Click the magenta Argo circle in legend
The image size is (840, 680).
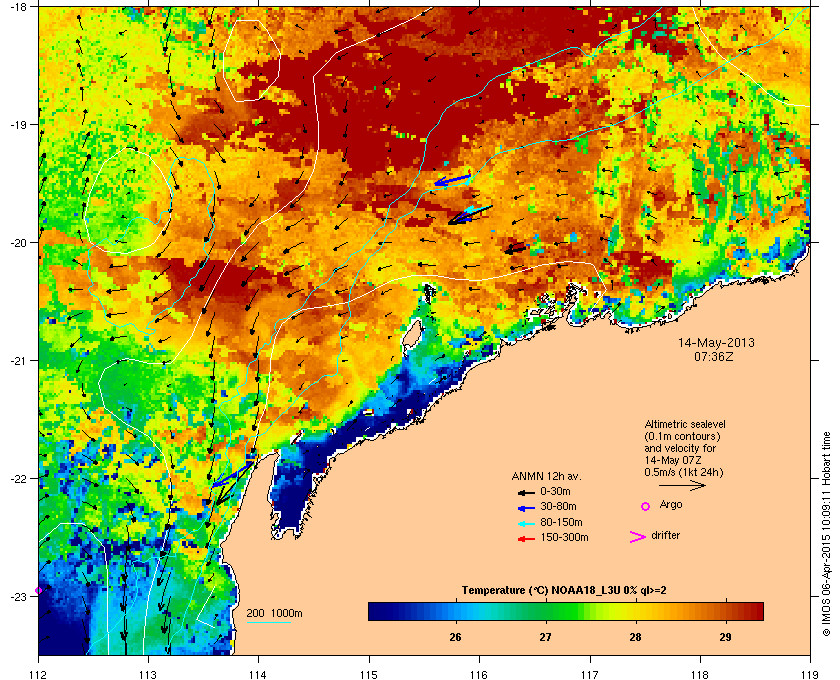click(646, 506)
